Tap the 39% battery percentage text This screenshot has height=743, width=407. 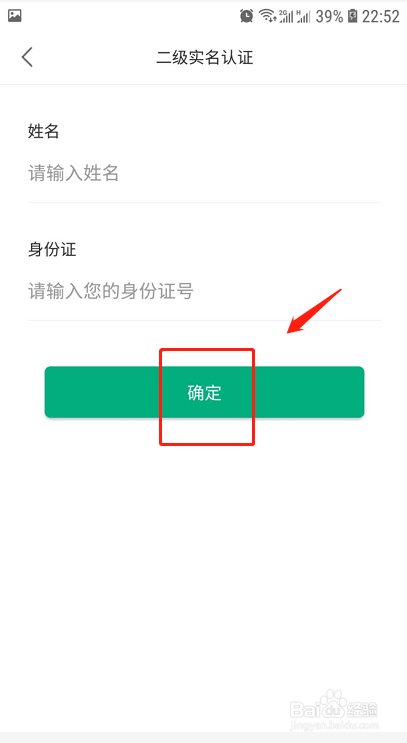pyautogui.click(x=329, y=16)
